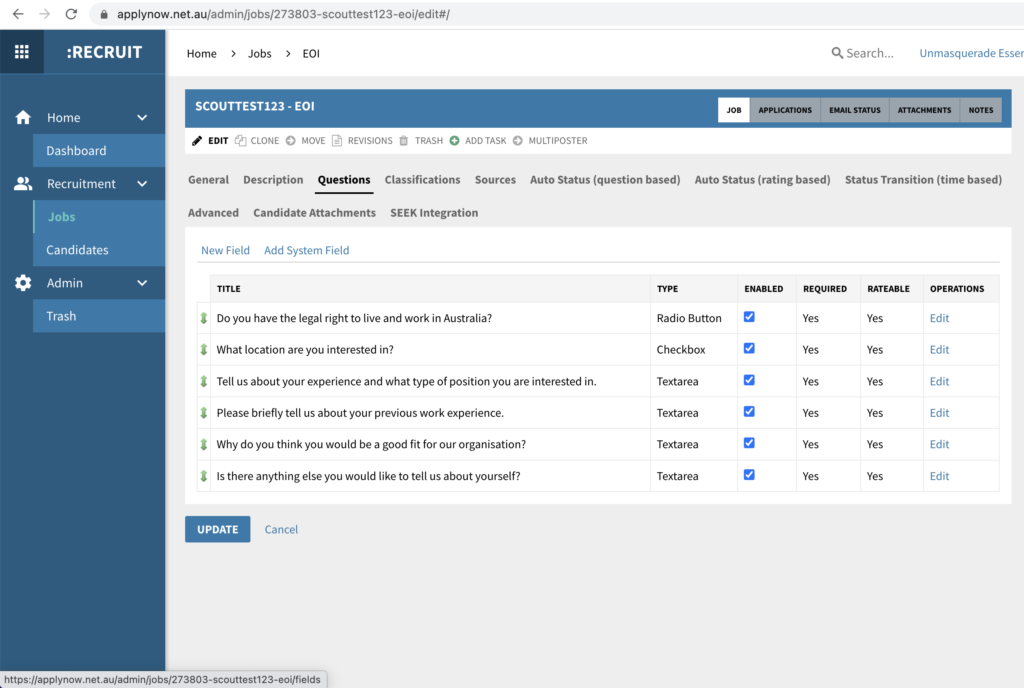Grab reorder handle for experience and position question
This screenshot has width=1024, height=688.
[x=204, y=381]
